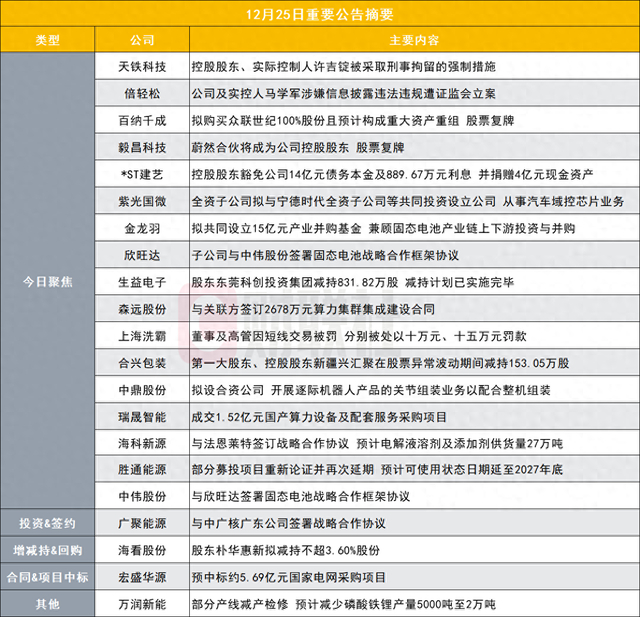Click the 与中广核广东公司签署 text
640x617 pixels.
click(x=289, y=523)
